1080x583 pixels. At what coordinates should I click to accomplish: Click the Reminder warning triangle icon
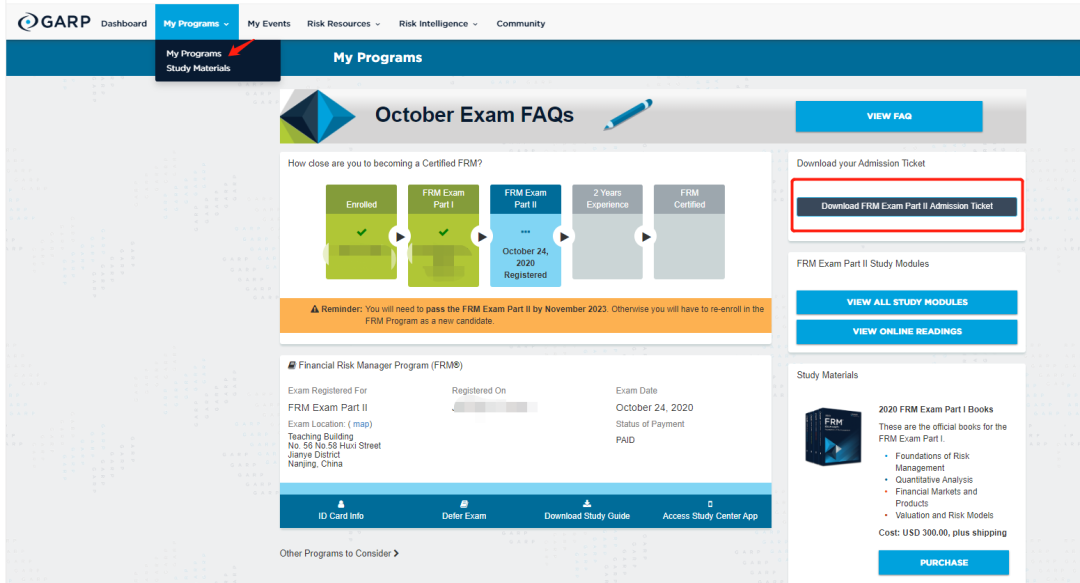pyautogui.click(x=315, y=309)
